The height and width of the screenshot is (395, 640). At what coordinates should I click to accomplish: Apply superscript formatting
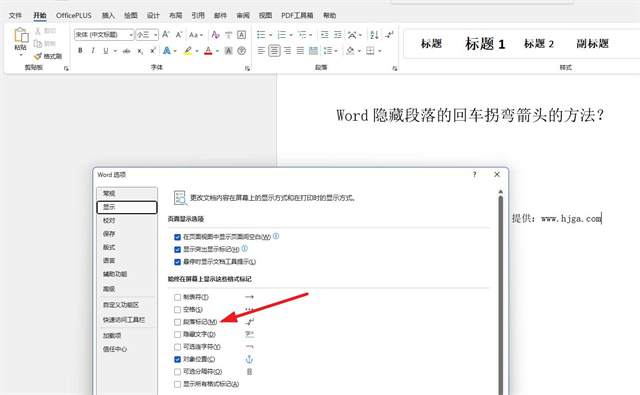[153, 51]
